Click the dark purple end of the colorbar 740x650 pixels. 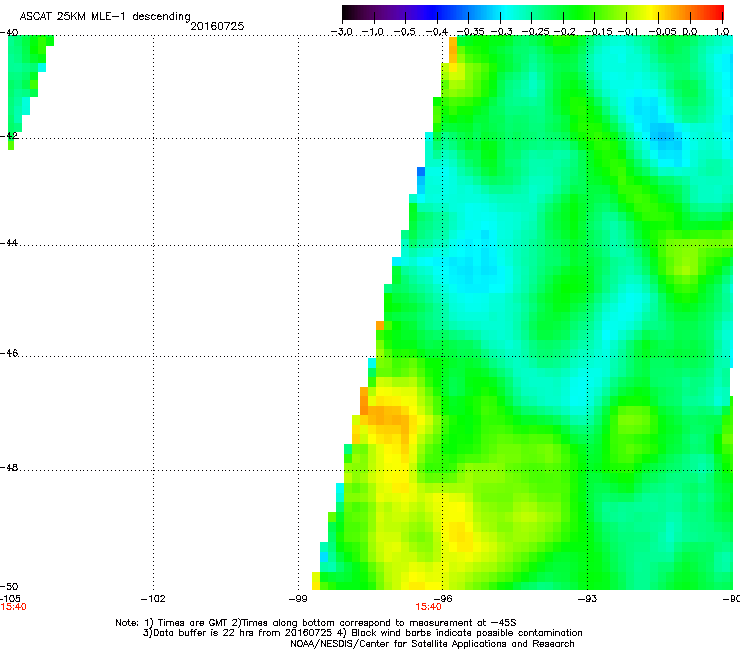click(352, 13)
